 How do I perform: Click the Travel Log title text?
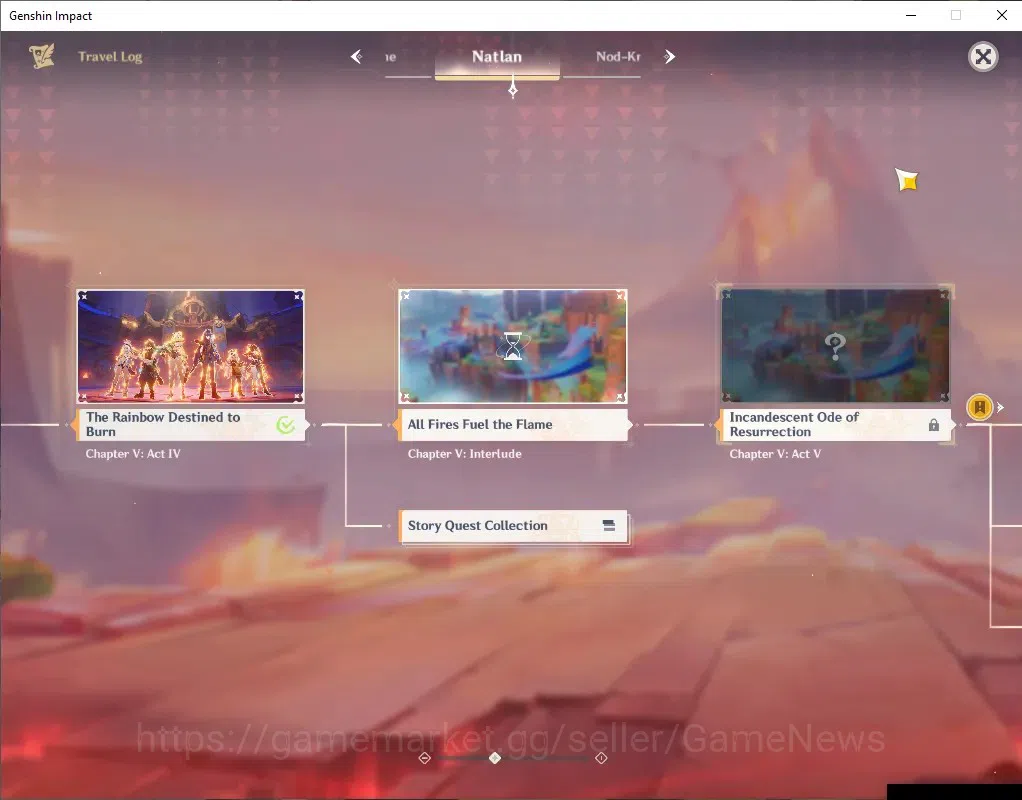tap(110, 57)
